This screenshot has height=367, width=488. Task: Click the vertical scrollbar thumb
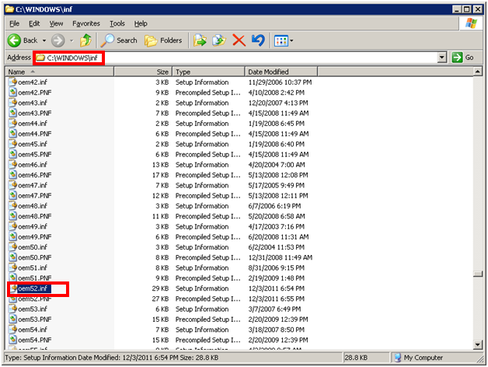tap(478, 274)
